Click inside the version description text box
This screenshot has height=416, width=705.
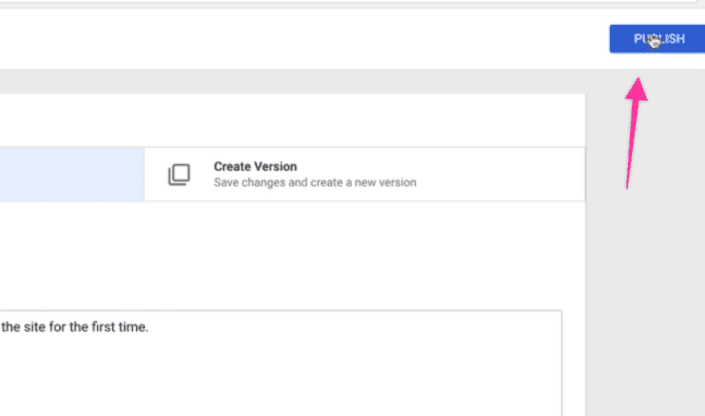tap(281, 363)
